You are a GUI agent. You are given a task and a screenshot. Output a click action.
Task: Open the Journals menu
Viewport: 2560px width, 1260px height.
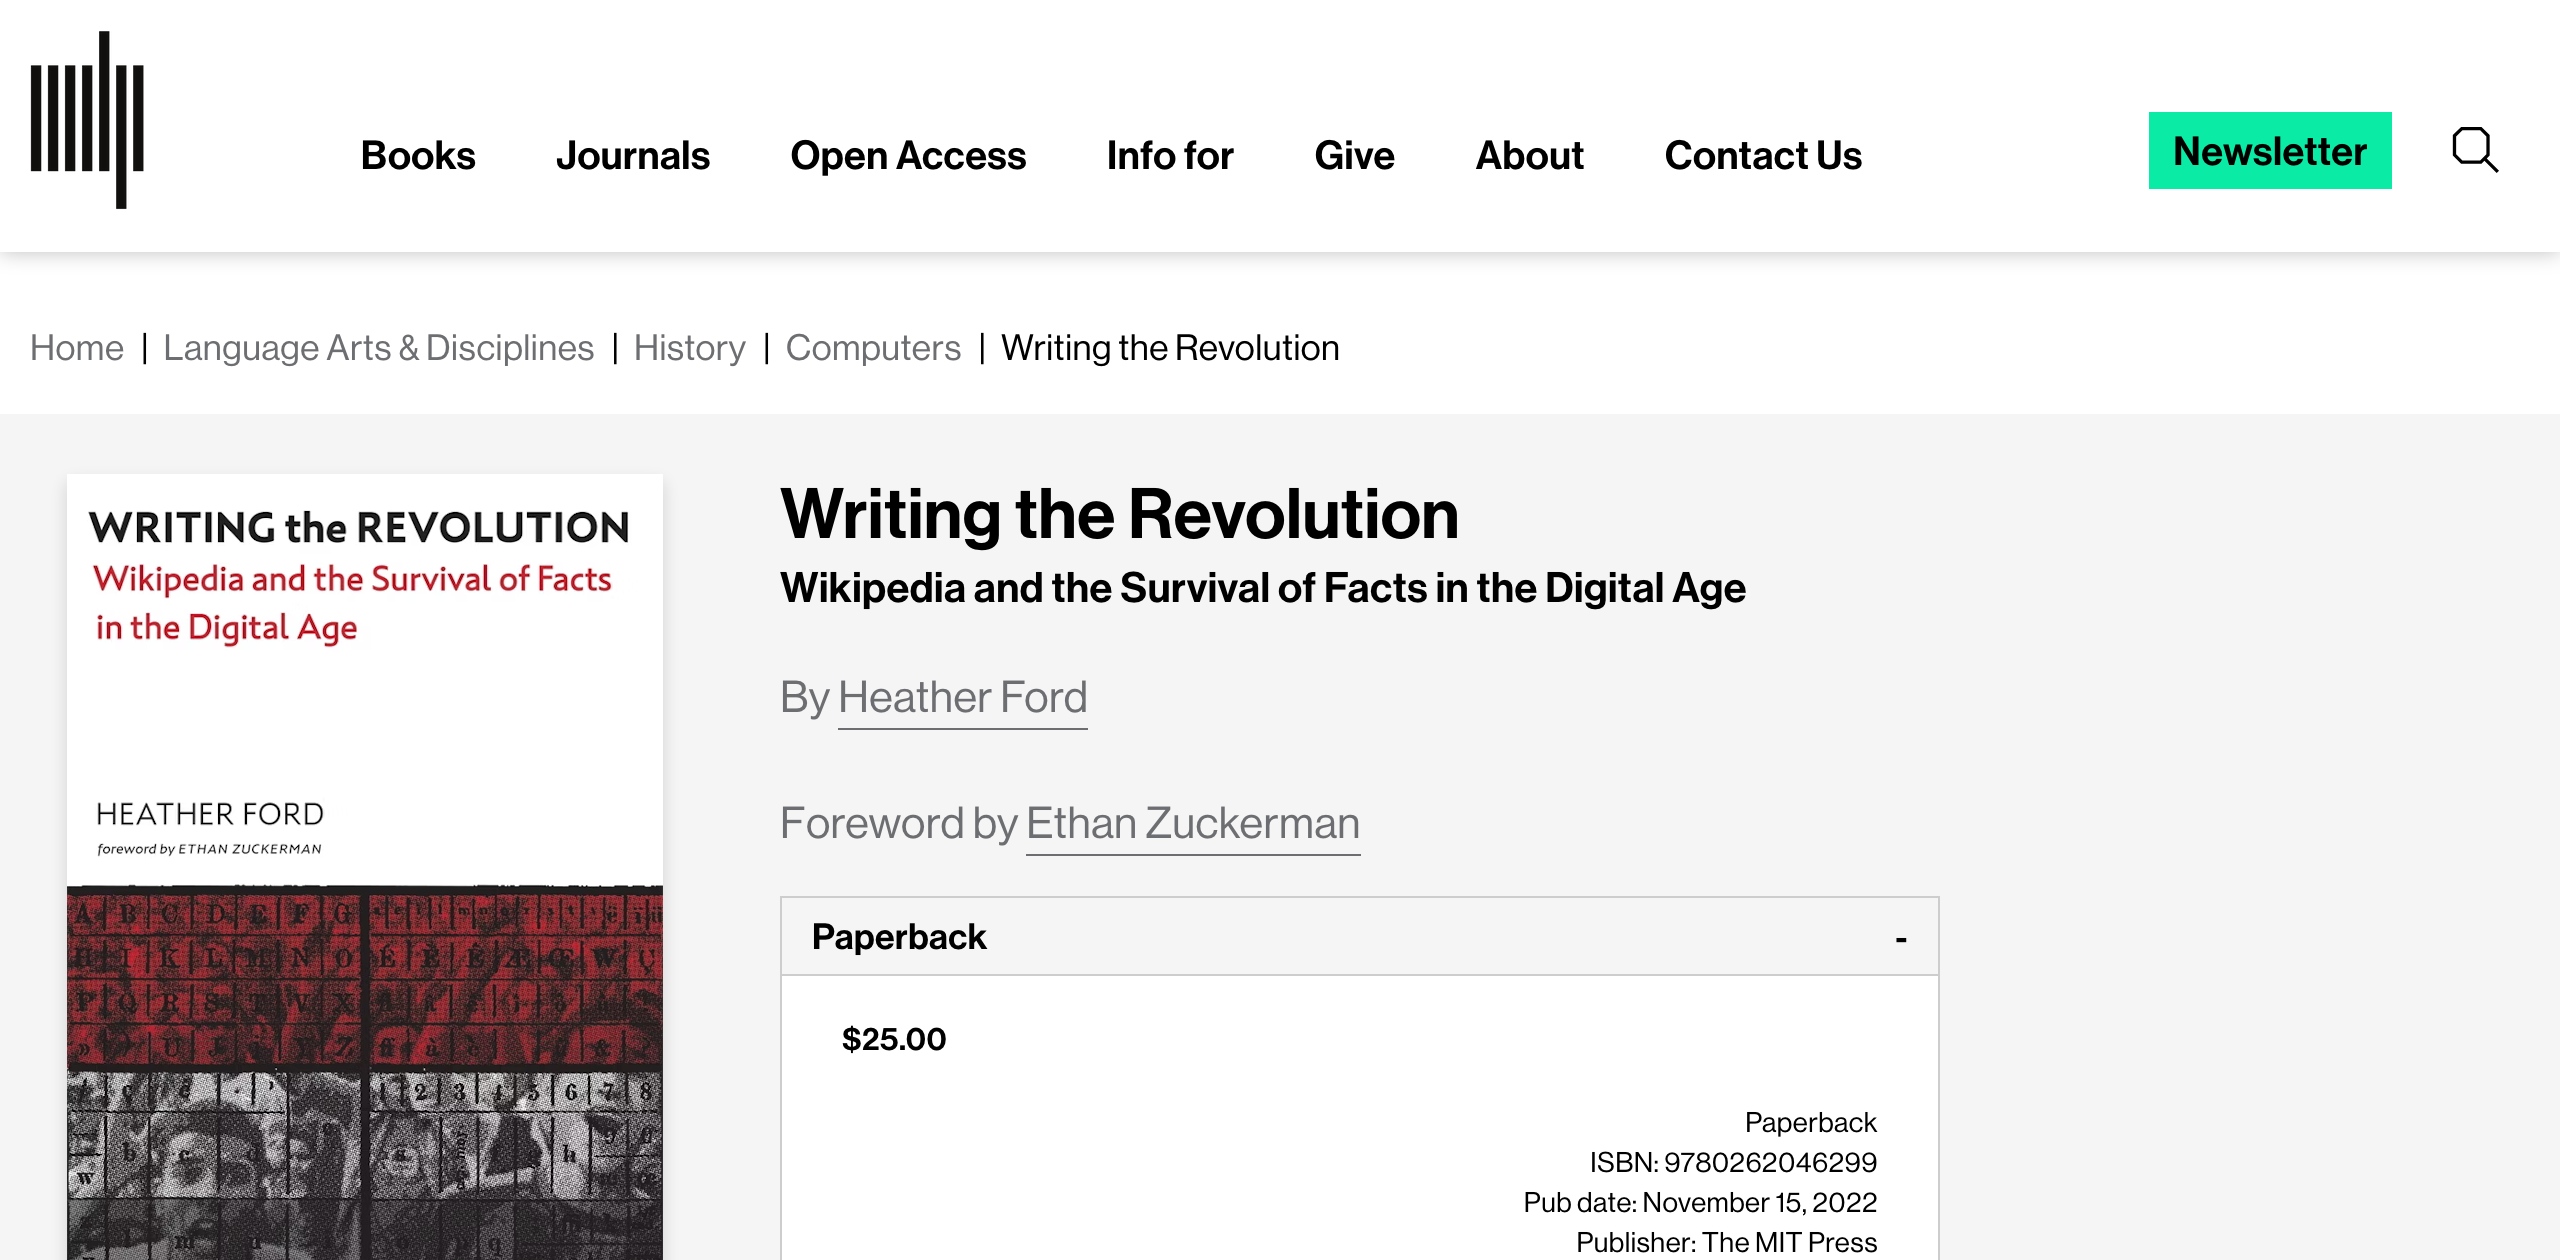pos(633,155)
